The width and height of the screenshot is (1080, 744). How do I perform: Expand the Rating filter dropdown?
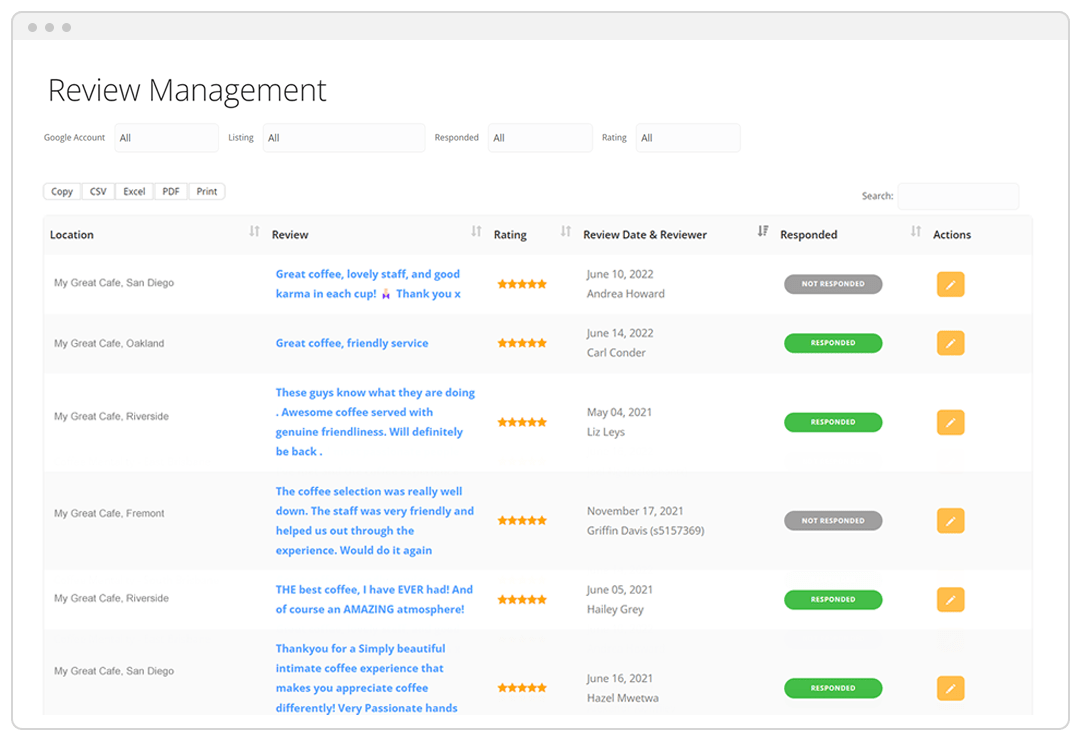[688, 138]
